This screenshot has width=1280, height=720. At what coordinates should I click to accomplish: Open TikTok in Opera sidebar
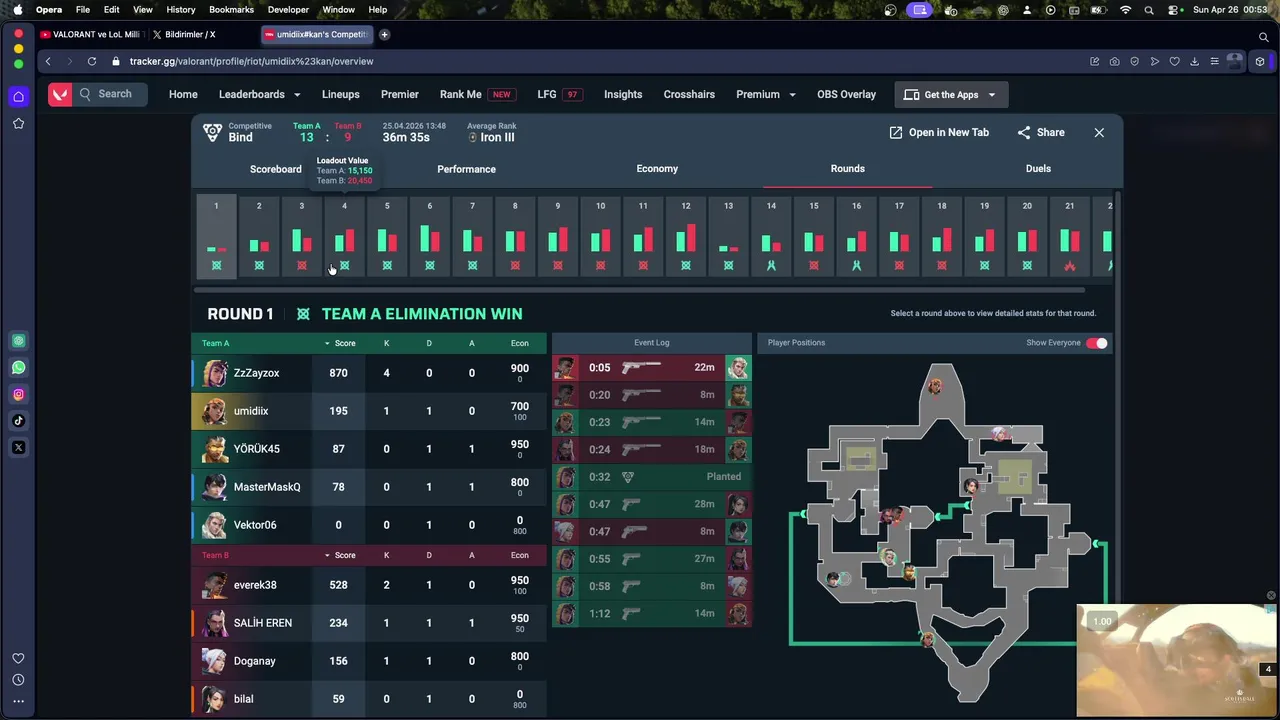click(18, 421)
